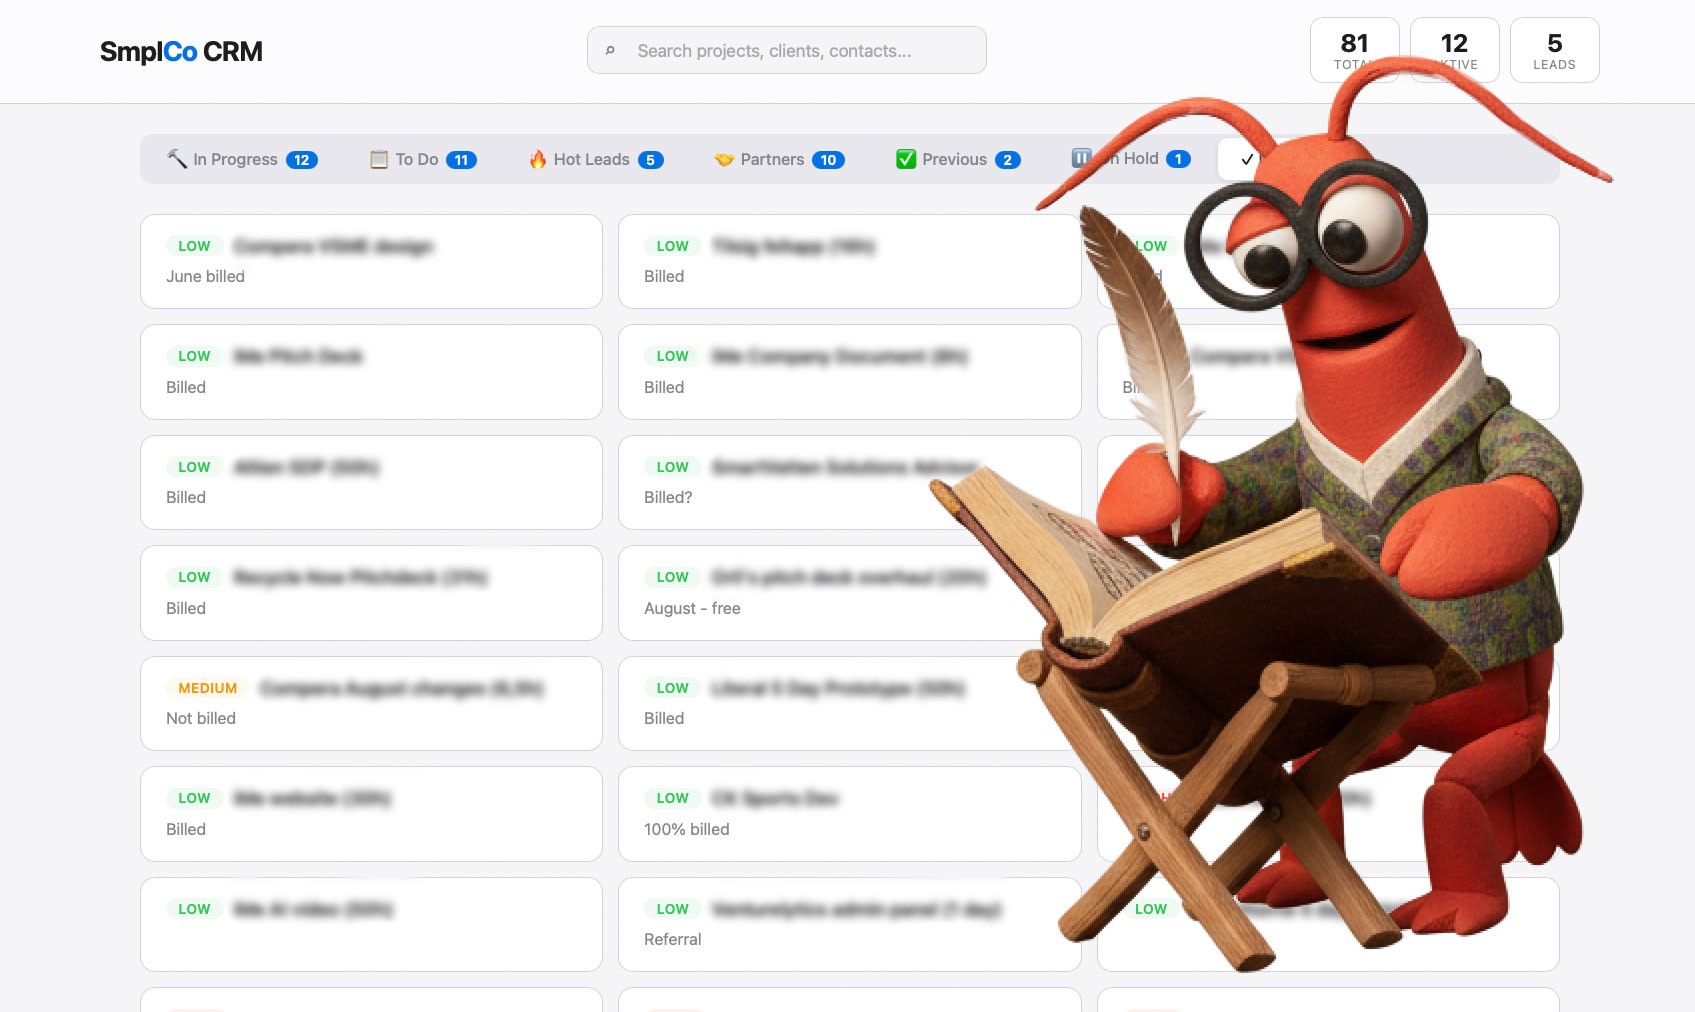
Task: Click the count badge showing 12 on In Progress
Action: [301, 159]
